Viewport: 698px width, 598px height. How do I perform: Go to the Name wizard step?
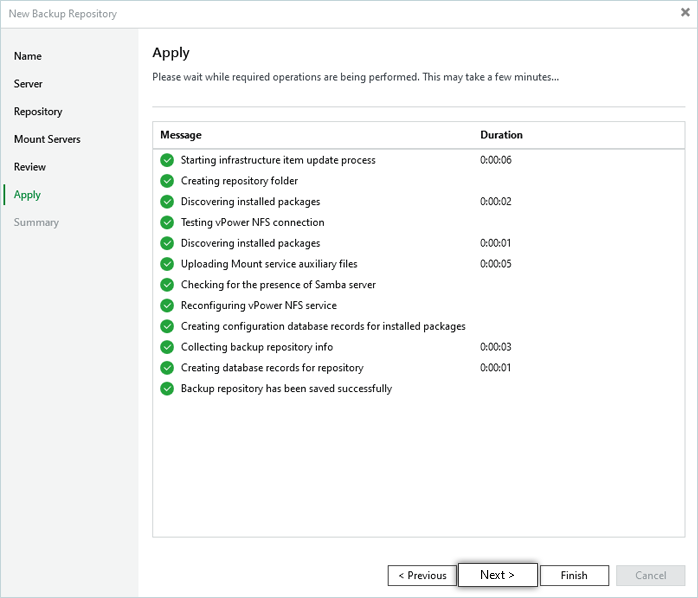[x=28, y=56]
